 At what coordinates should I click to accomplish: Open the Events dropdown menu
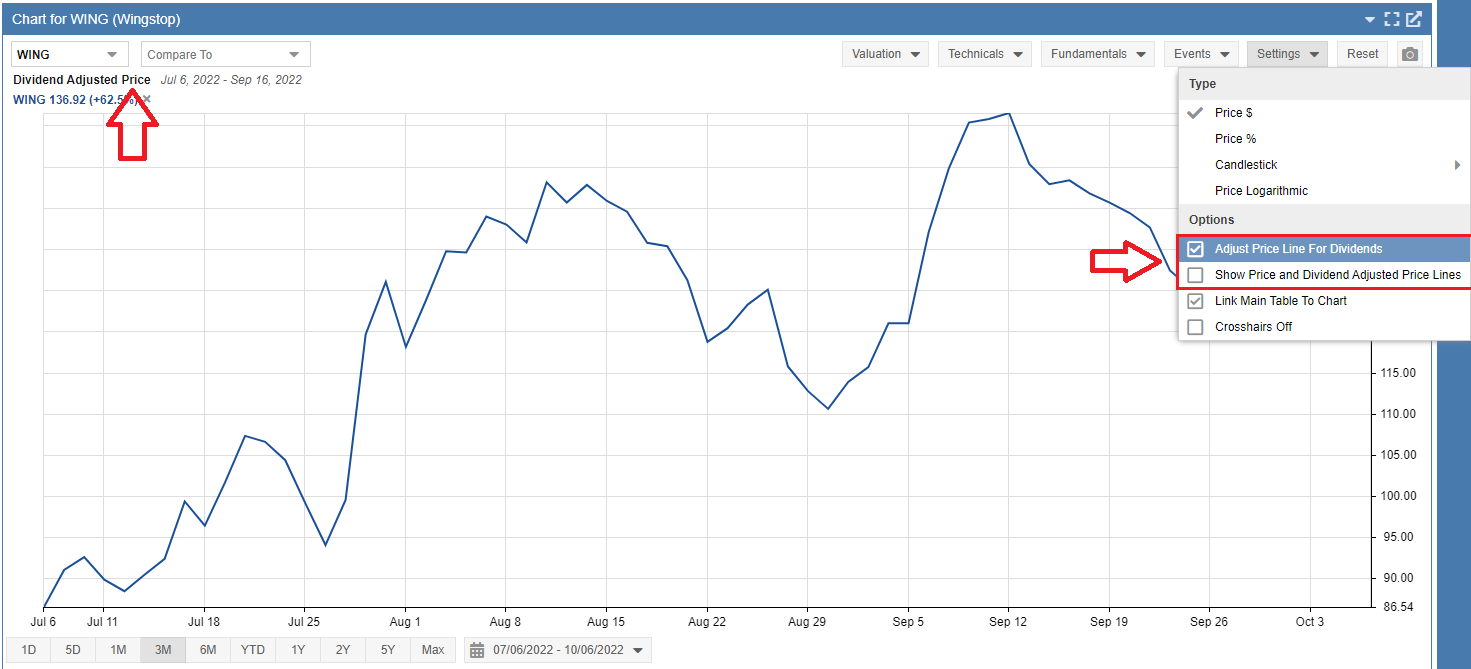1201,54
